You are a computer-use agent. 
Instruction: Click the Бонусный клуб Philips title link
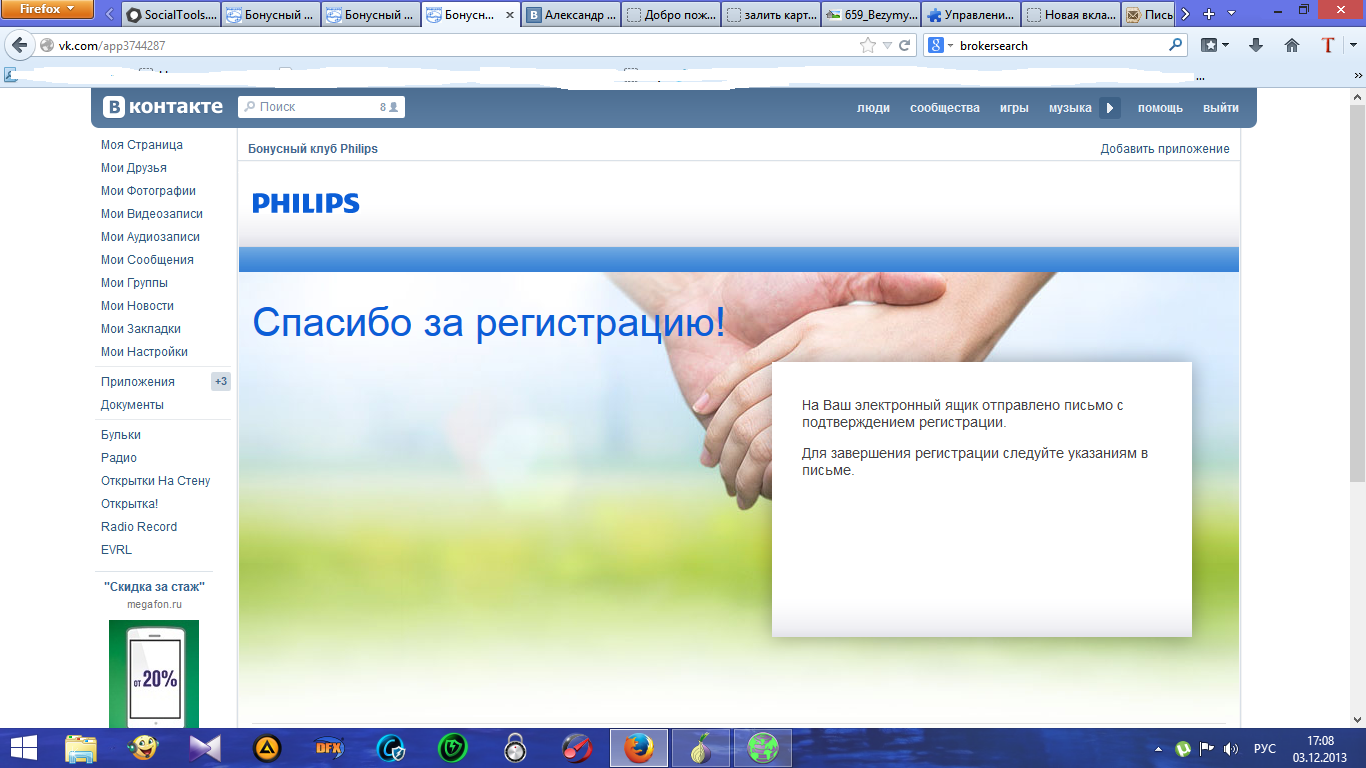pos(313,149)
